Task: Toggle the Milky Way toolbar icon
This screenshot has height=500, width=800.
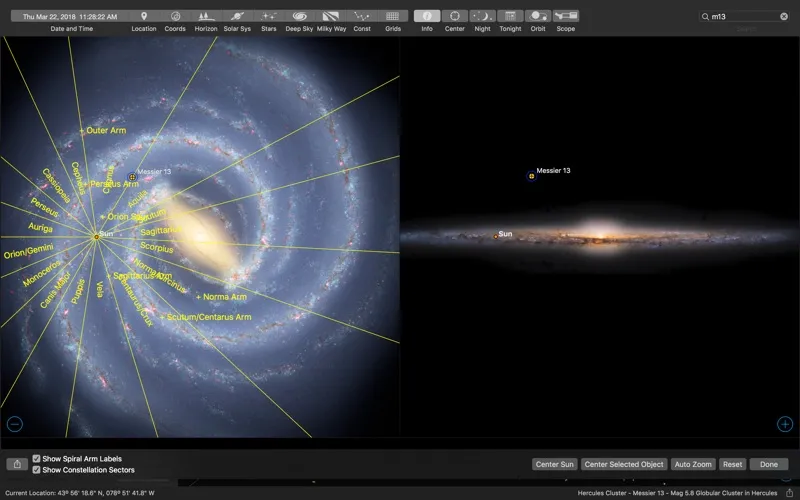Action: 332,17
